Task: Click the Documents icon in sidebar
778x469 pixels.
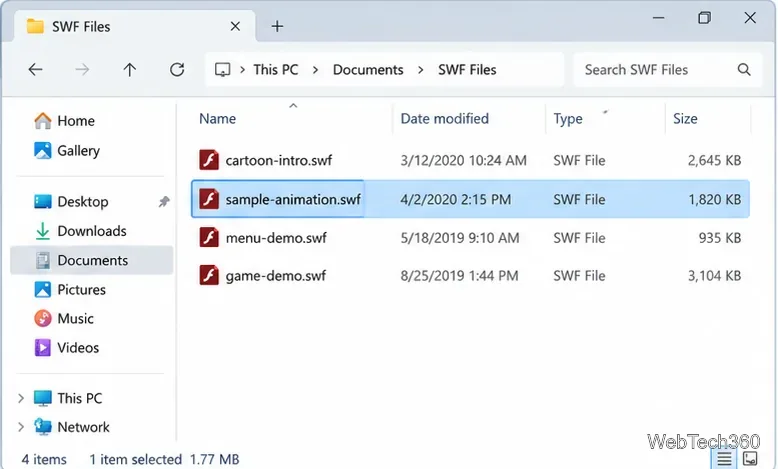Action: 43,260
